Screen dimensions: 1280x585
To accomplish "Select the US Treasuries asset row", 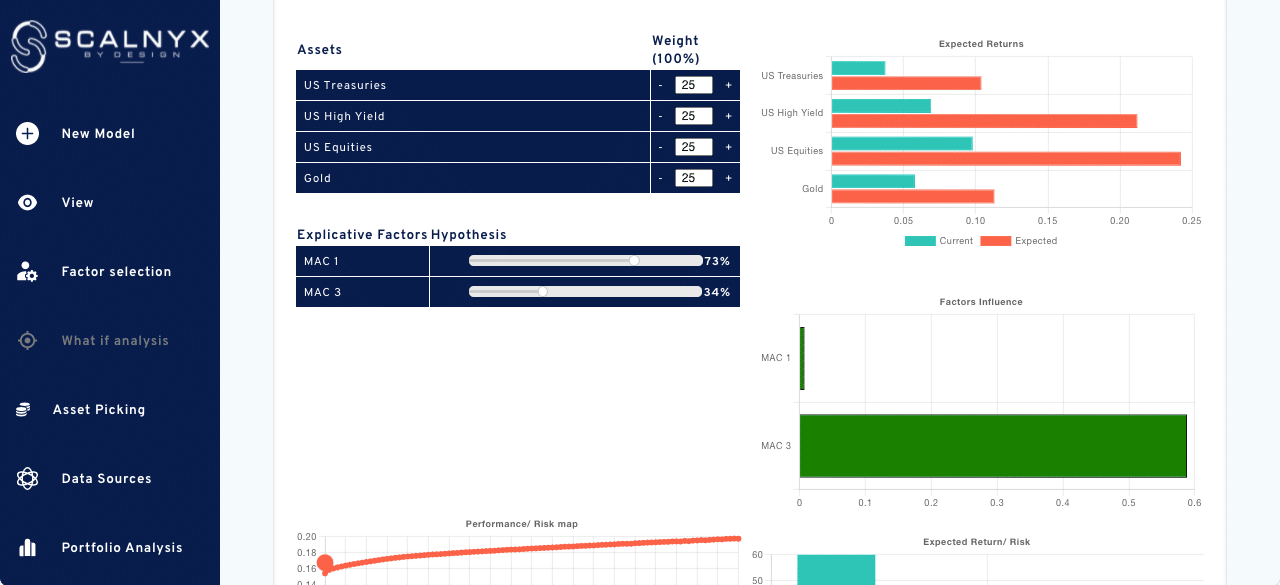I will click(x=430, y=85).
